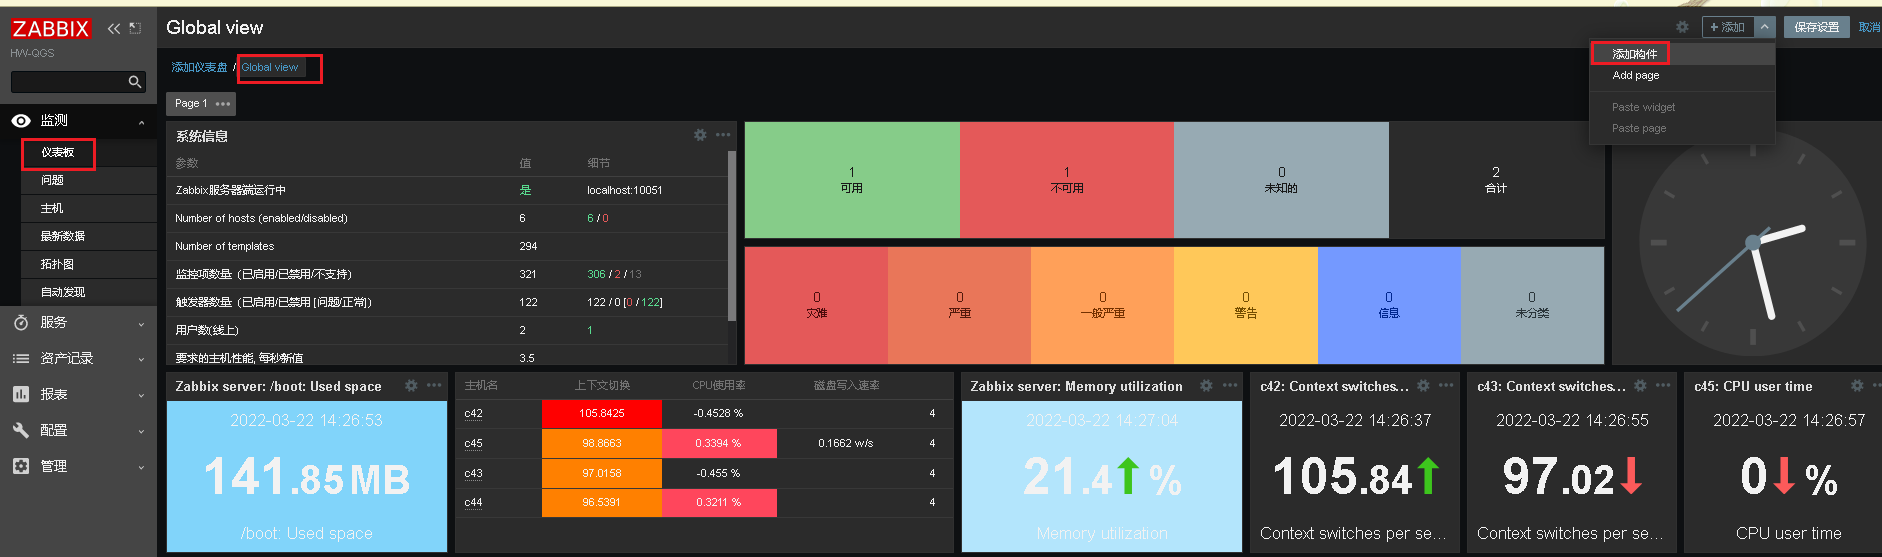Open dashboard properties gear next to 添加 button
Image resolution: width=1882 pixels, height=557 pixels.
click(x=1682, y=27)
